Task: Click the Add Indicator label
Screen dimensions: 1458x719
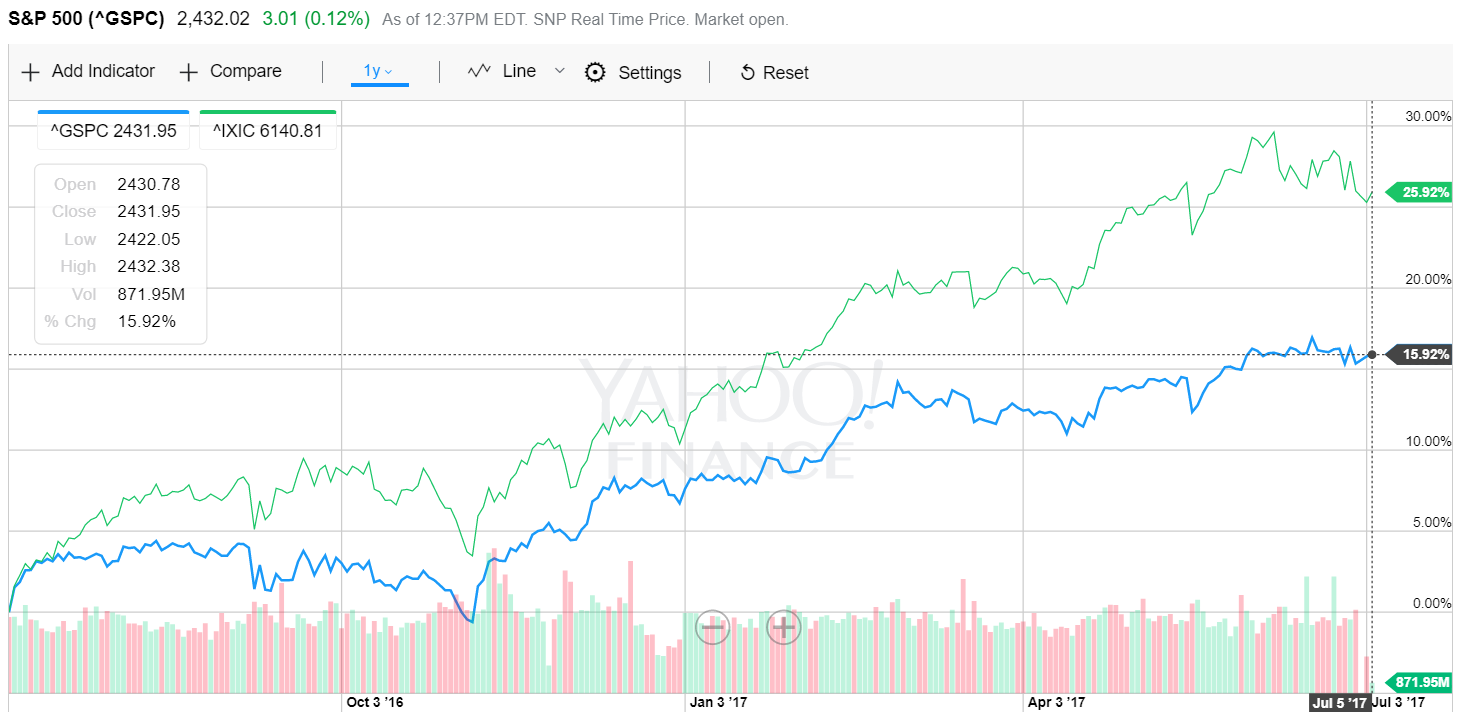Action: 103,71
